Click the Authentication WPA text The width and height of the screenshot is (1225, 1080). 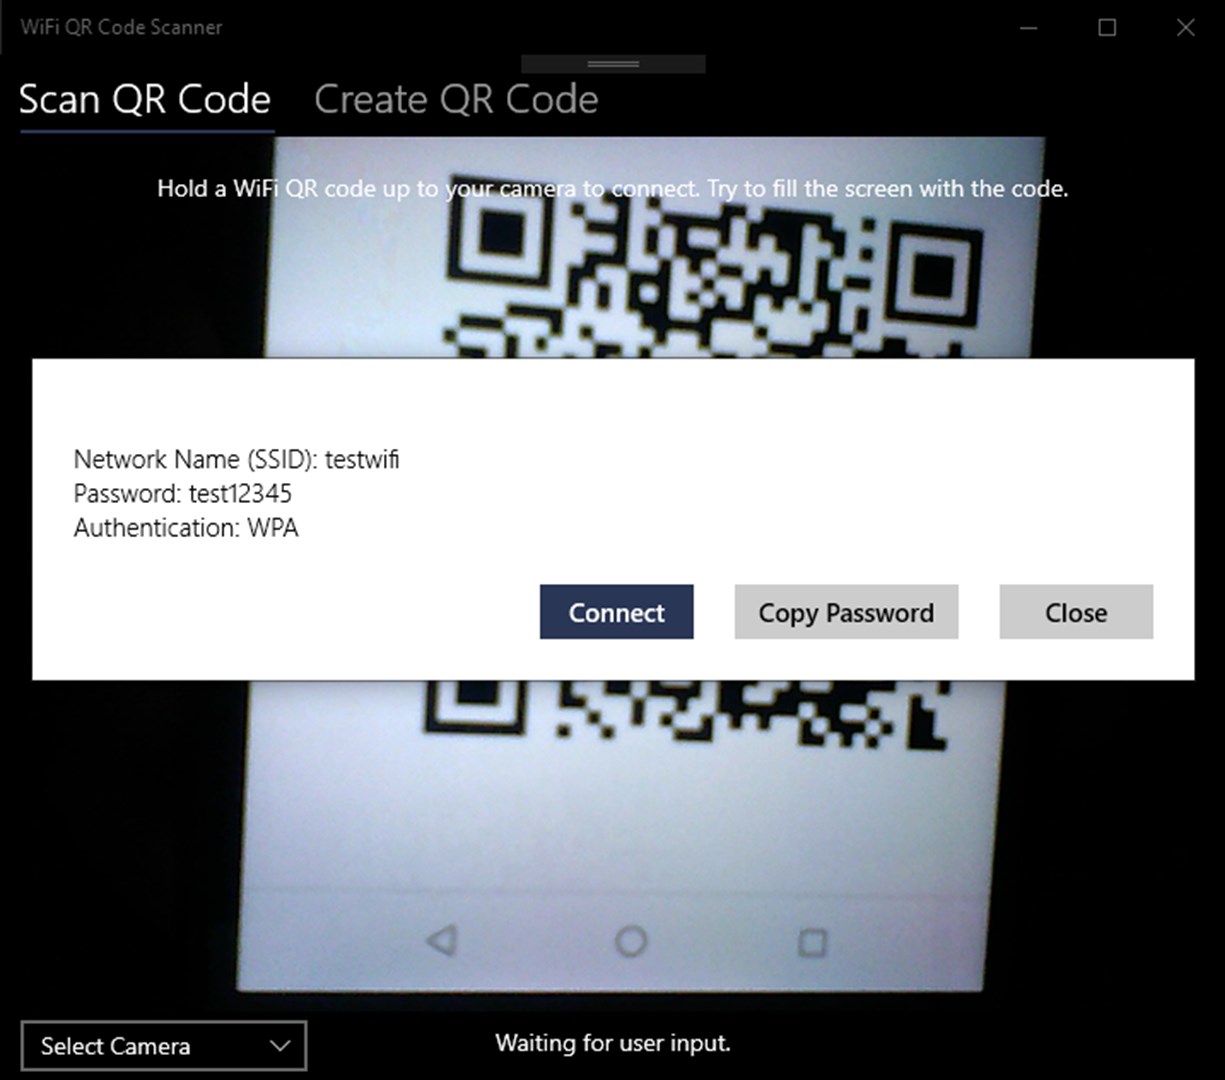pyautogui.click(x=186, y=528)
